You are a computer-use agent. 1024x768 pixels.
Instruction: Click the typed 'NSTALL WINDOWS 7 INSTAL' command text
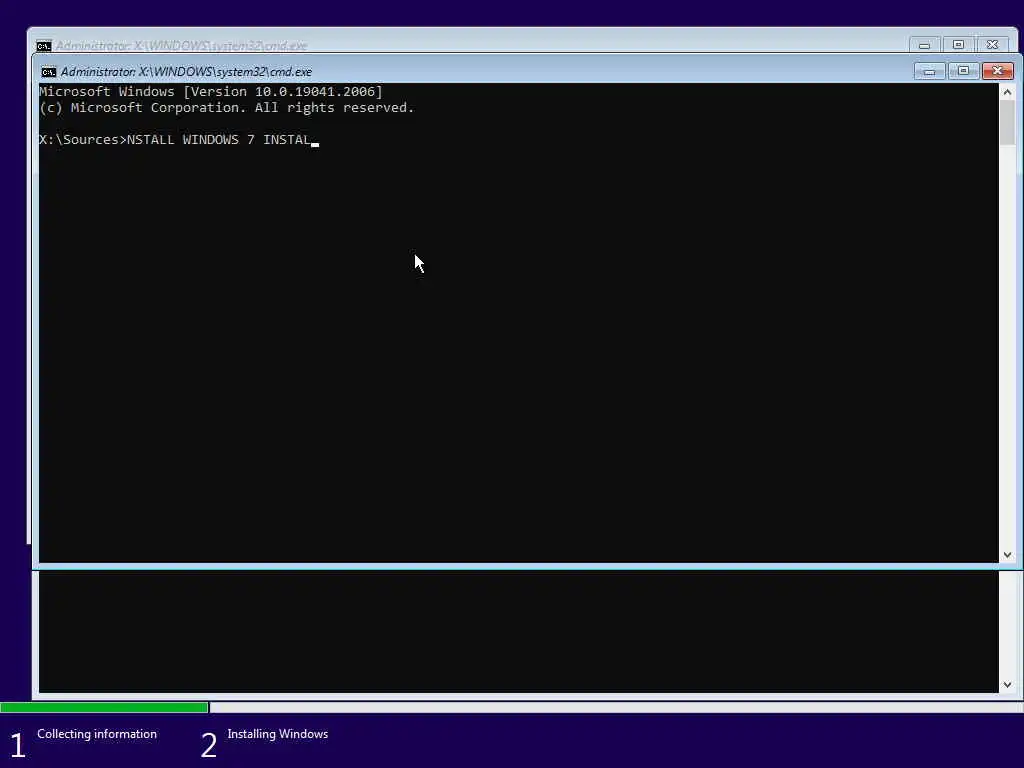(219, 140)
